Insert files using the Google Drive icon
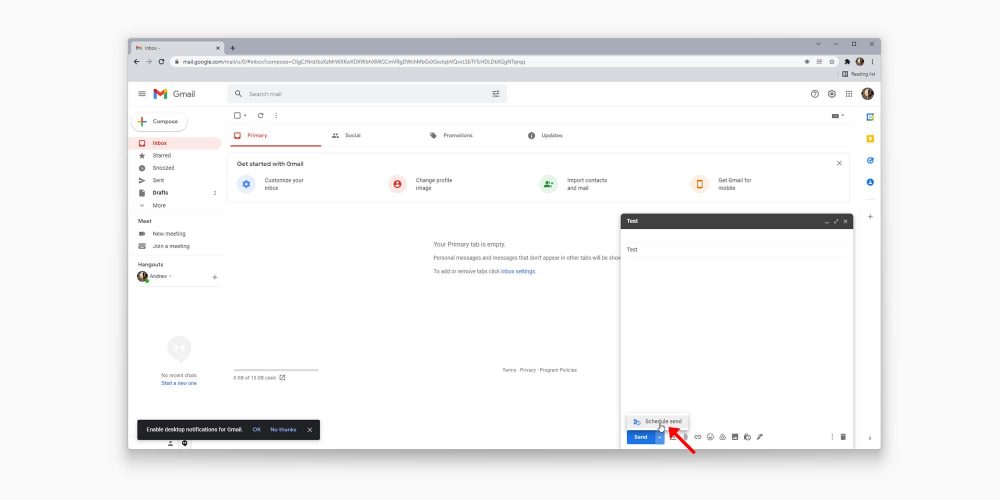1000x500 pixels. click(x=723, y=437)
